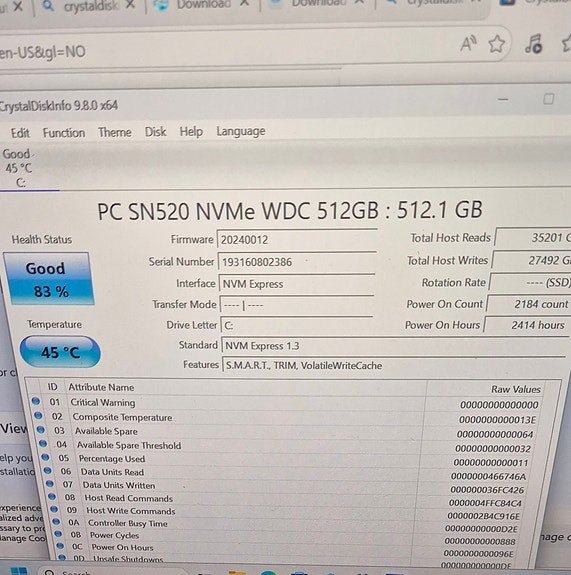The width and height of the screenshot is (571, 575).
Task: Open the Edit menu in CrystalDiskInfo
Action: [20, 133]
